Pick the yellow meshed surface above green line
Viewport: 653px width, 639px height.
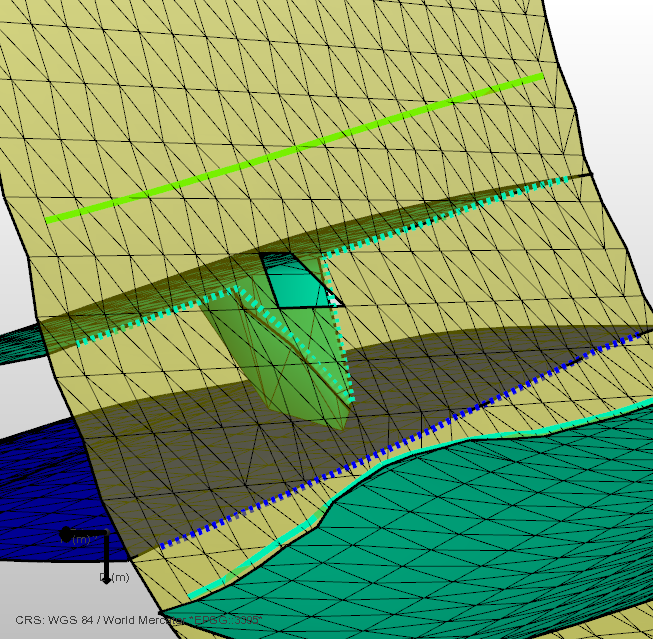pyautogui.click(x=300, y=60)
